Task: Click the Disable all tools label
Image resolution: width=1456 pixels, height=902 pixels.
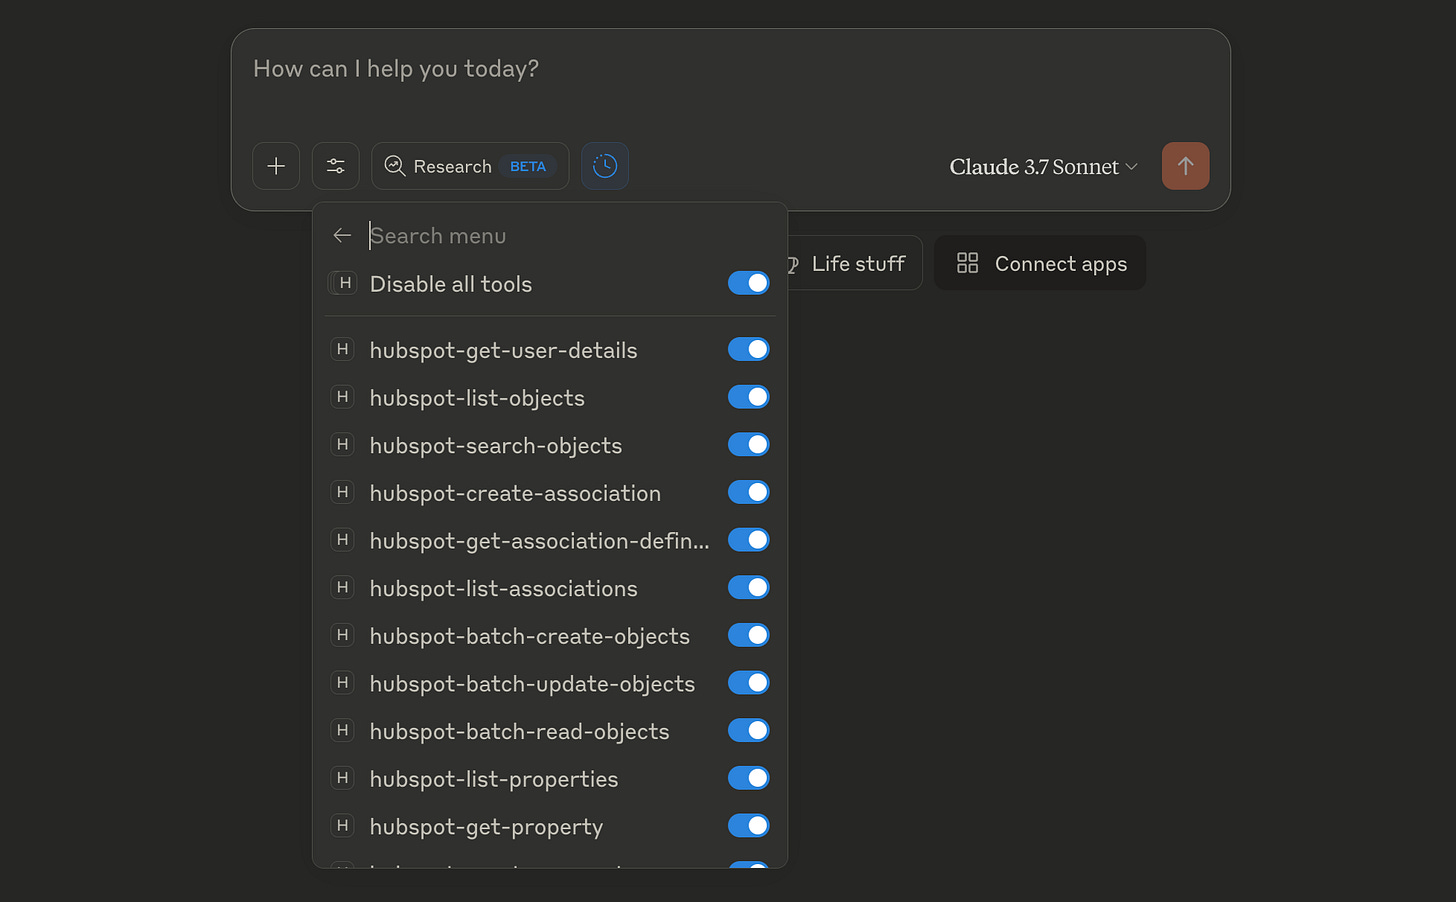Action: coord(451,284)
